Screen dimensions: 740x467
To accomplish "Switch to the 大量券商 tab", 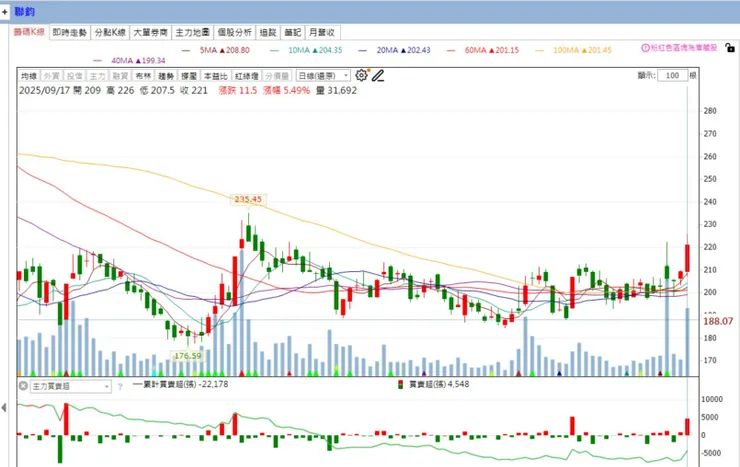I will pos(151,33).
